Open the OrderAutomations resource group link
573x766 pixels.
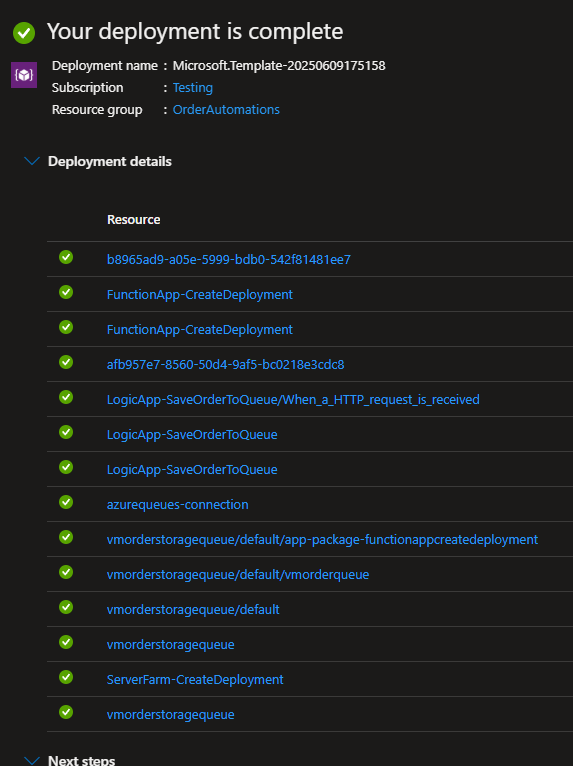click(x=226, y=109)
